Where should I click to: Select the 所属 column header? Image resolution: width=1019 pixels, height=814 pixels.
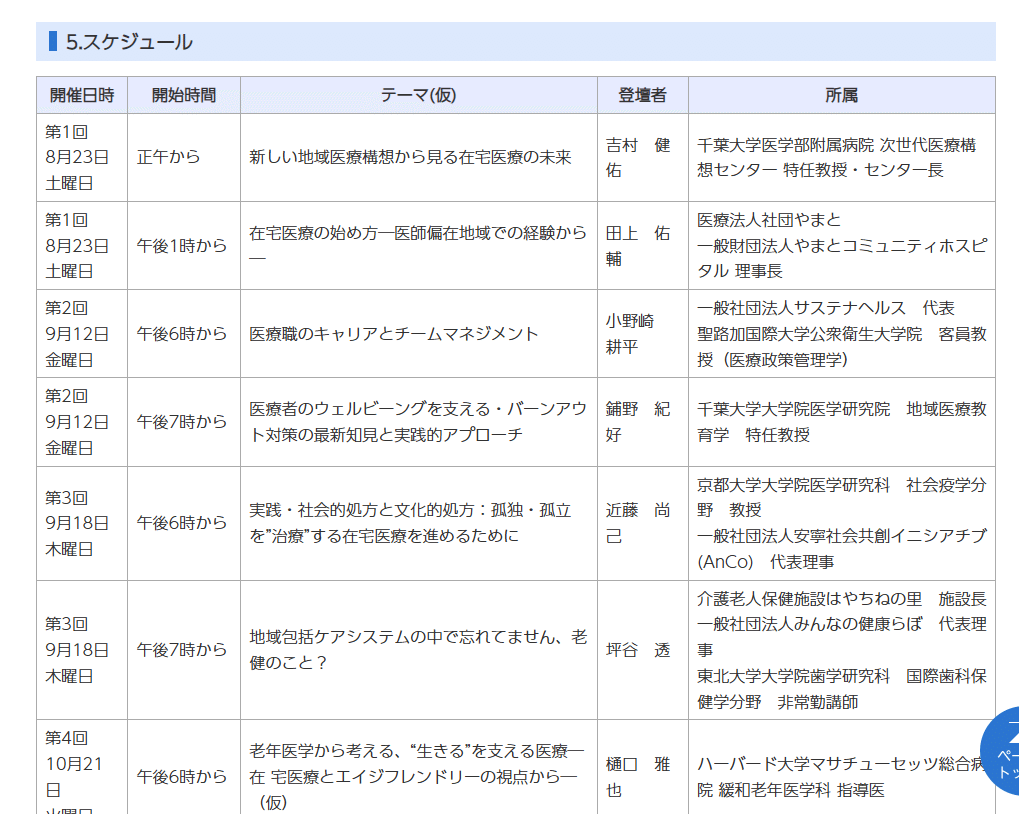click(842, 94)
